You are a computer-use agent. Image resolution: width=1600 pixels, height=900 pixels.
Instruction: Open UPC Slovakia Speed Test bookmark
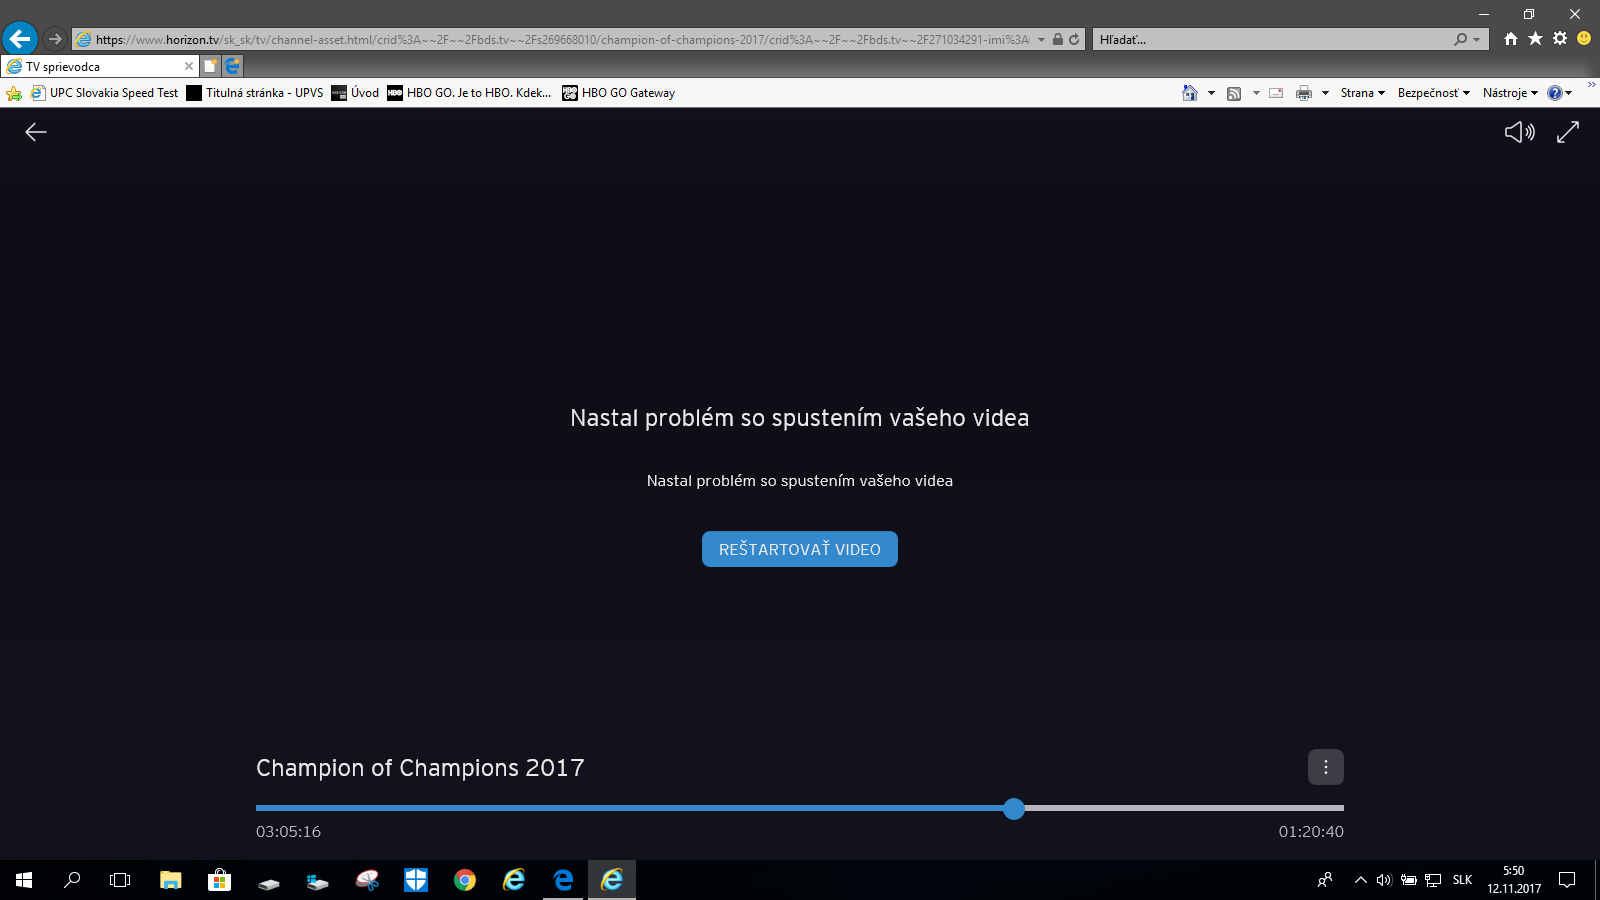click(x=105, y=93)
